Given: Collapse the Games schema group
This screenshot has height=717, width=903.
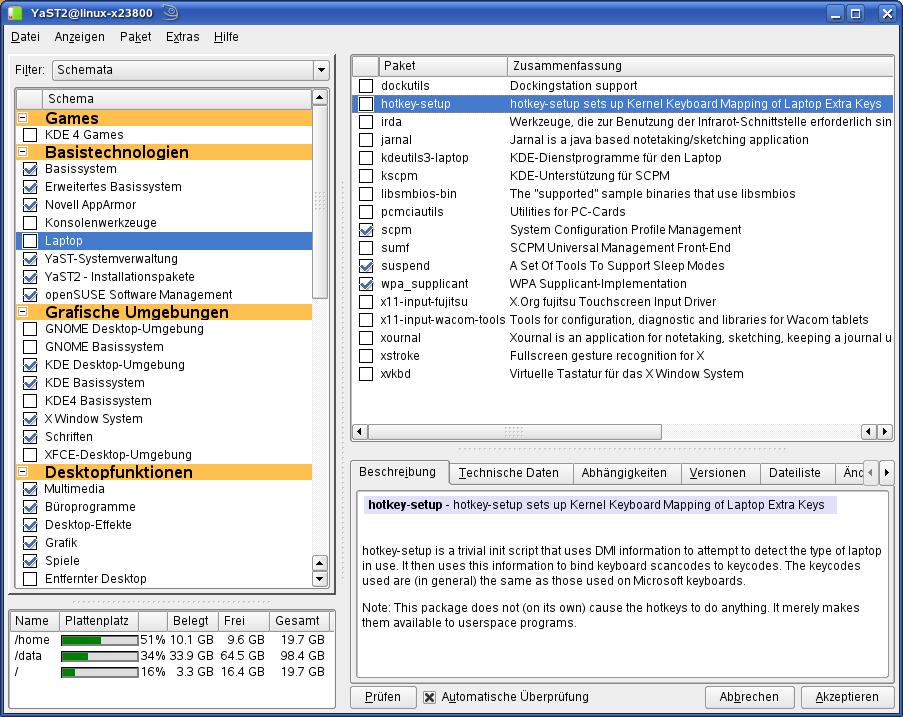Looking at the screenshot, I should (23, 118).
